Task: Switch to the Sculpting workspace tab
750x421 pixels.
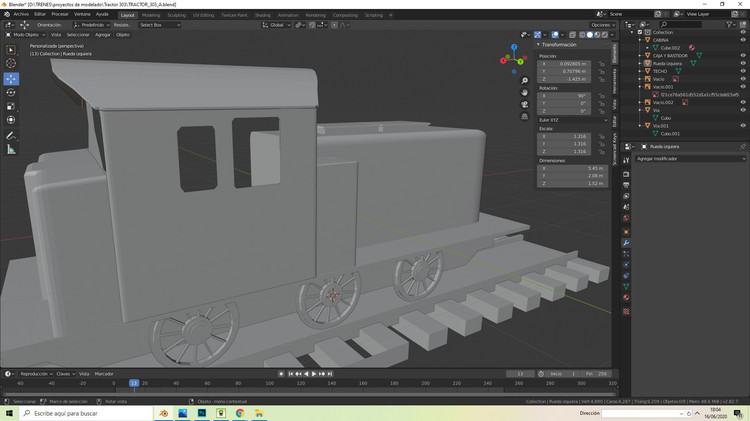Action: point(176,15)
